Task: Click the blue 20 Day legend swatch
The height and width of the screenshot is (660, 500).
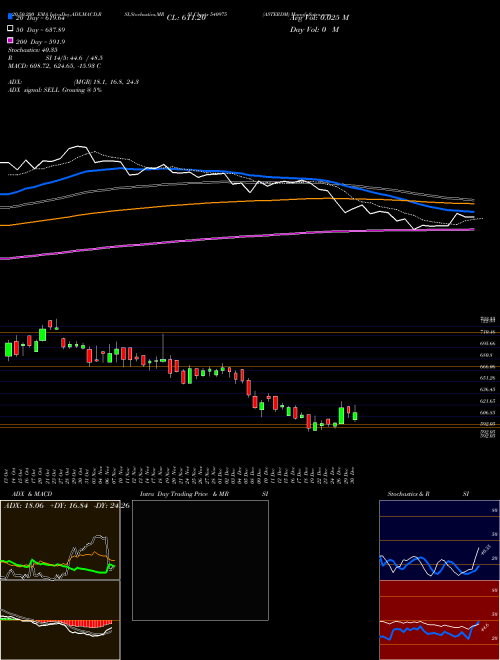Action: click(11, 16)
